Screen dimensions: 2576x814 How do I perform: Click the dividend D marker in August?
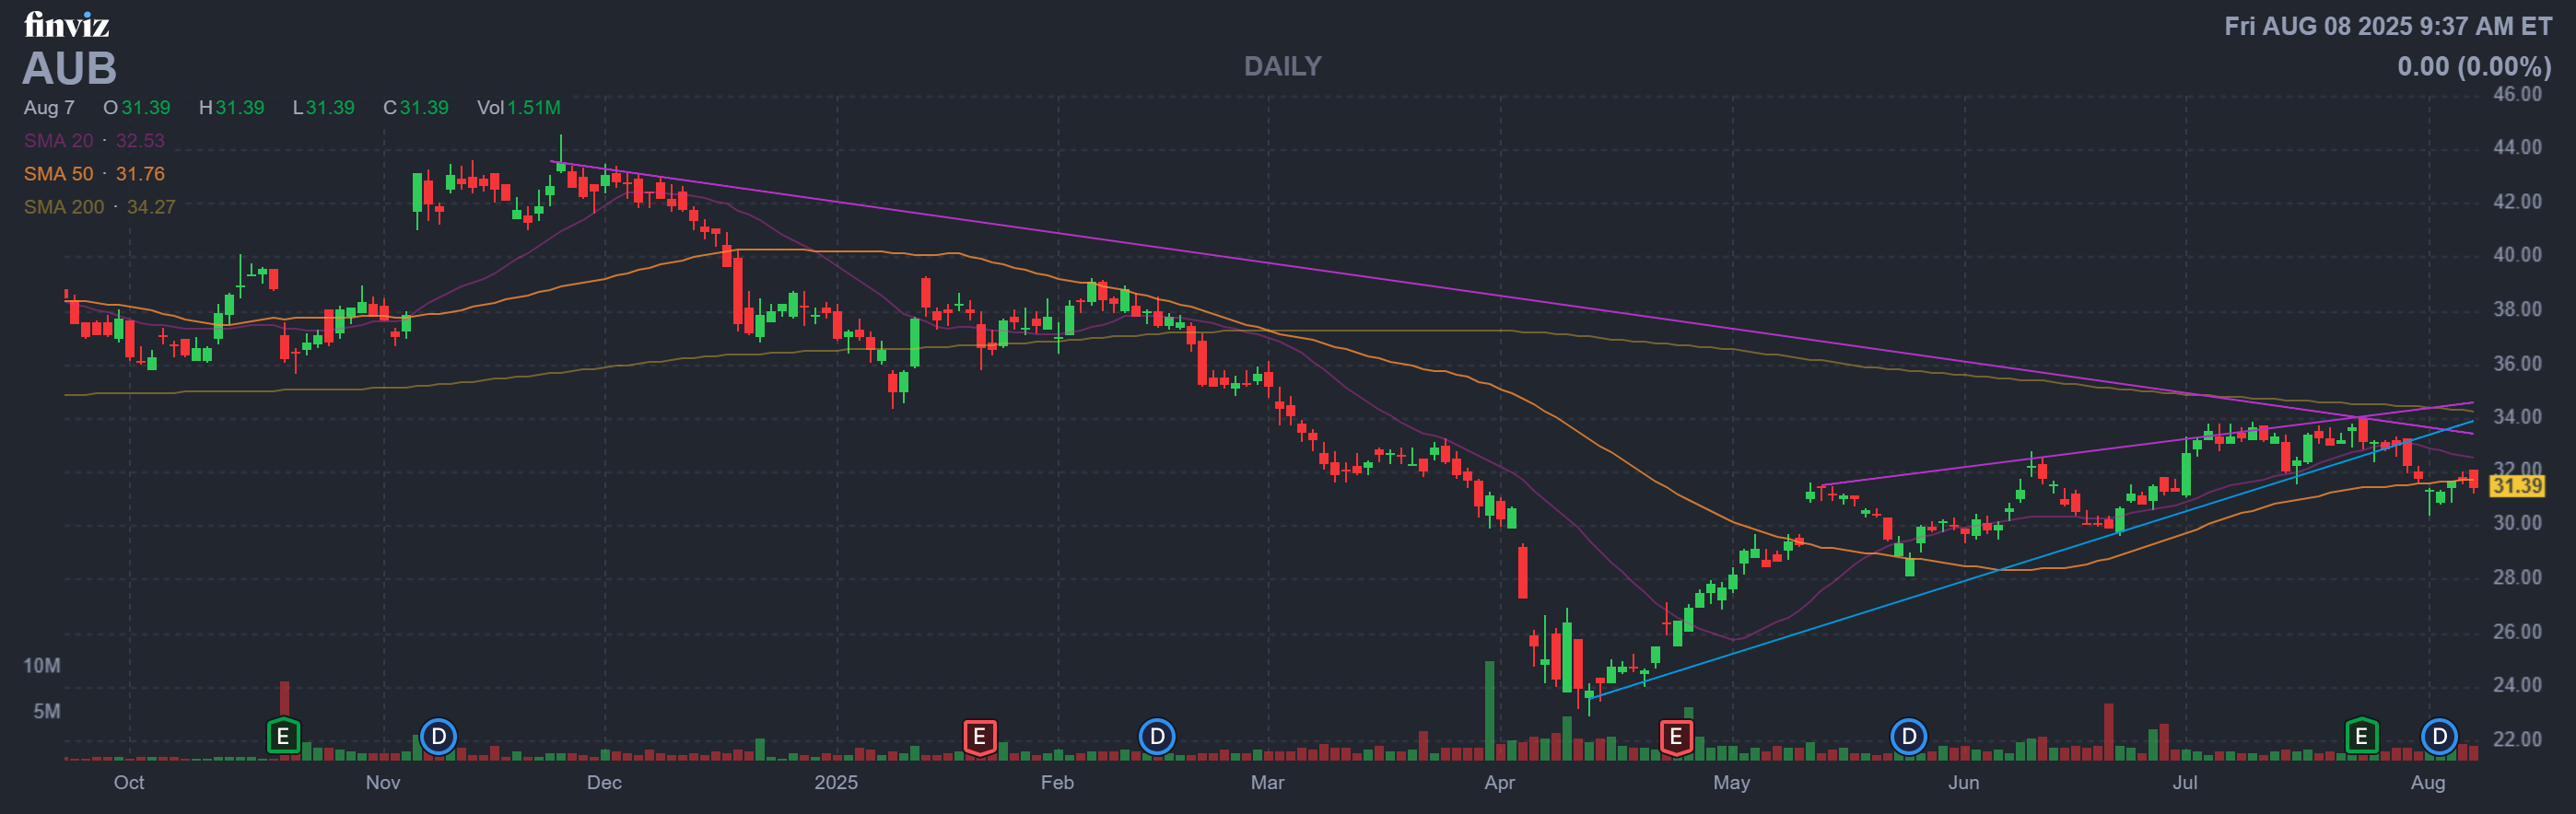[x=2439, y=737]
